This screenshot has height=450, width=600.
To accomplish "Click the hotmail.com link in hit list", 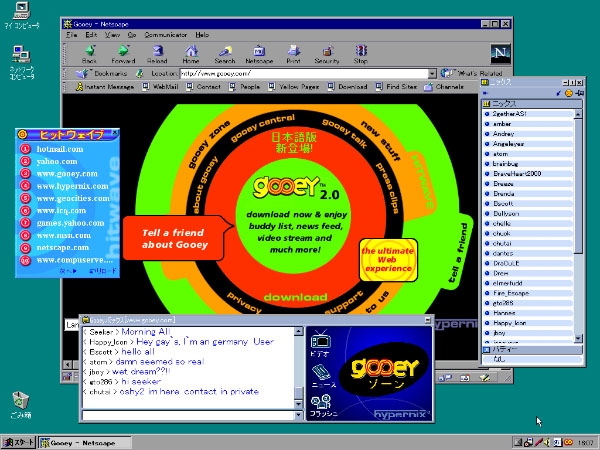I will [x=59, y=149].
